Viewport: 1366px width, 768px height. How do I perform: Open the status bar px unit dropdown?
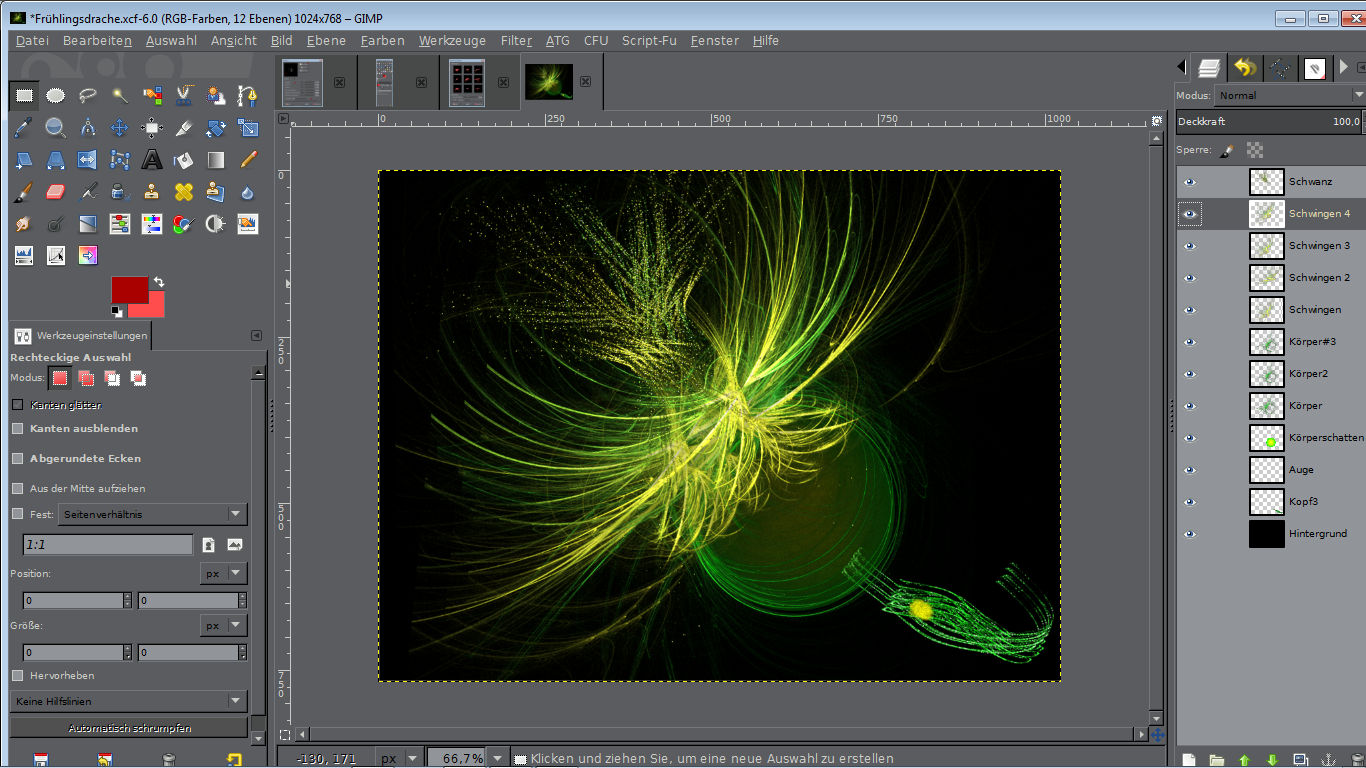[399, 758]
